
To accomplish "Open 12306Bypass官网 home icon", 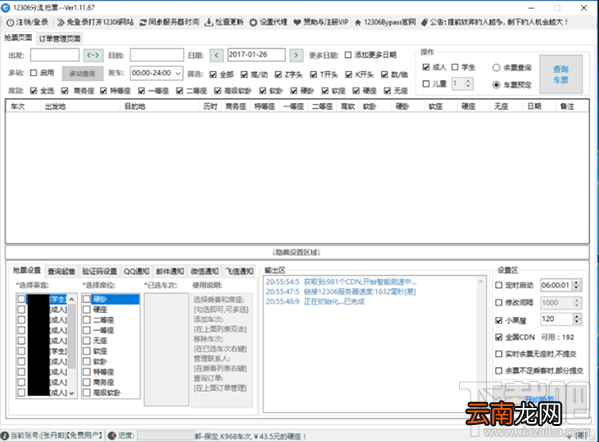I will 358,23.
